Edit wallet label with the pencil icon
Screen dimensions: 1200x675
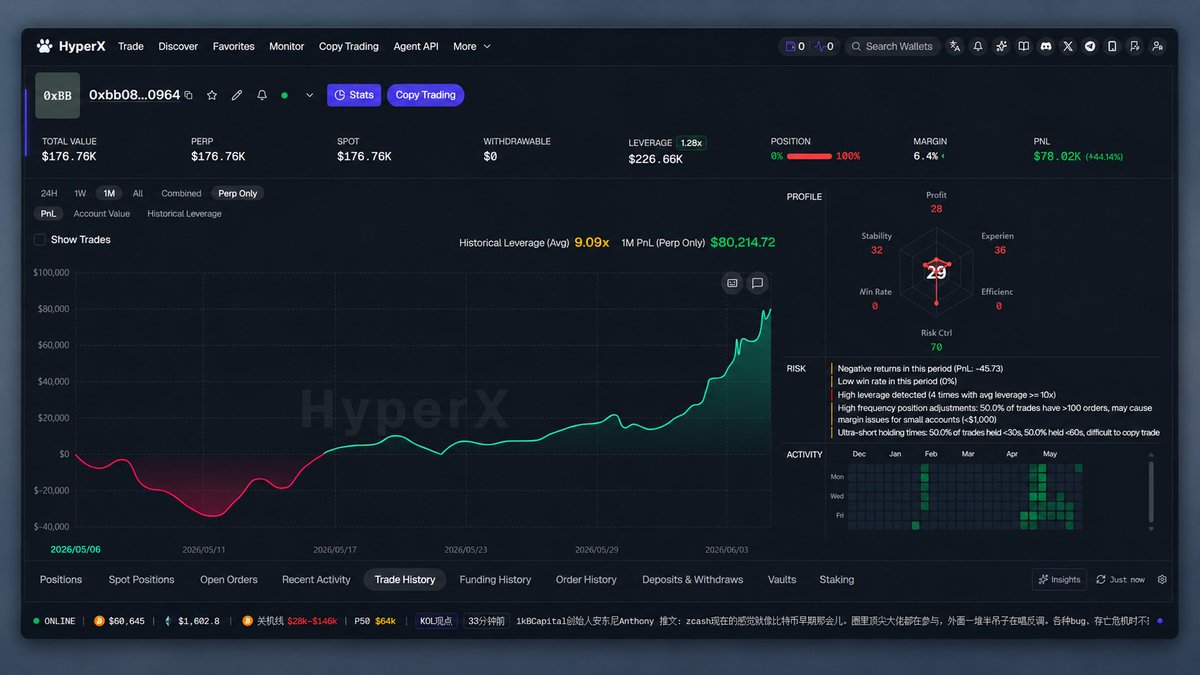click(x=237, y=95)
